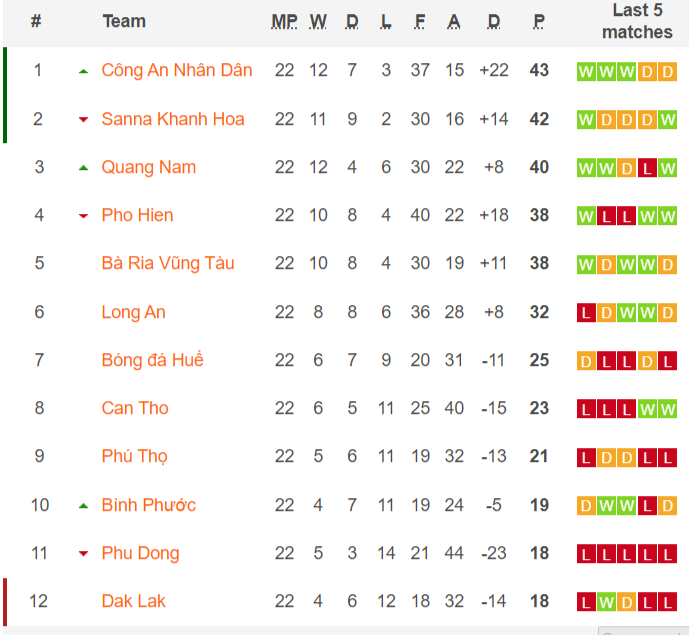Viewport: 689px width, 635px height.
Task: Click the first red L badge in Long An's form
Action: click(x=586, y=313)
